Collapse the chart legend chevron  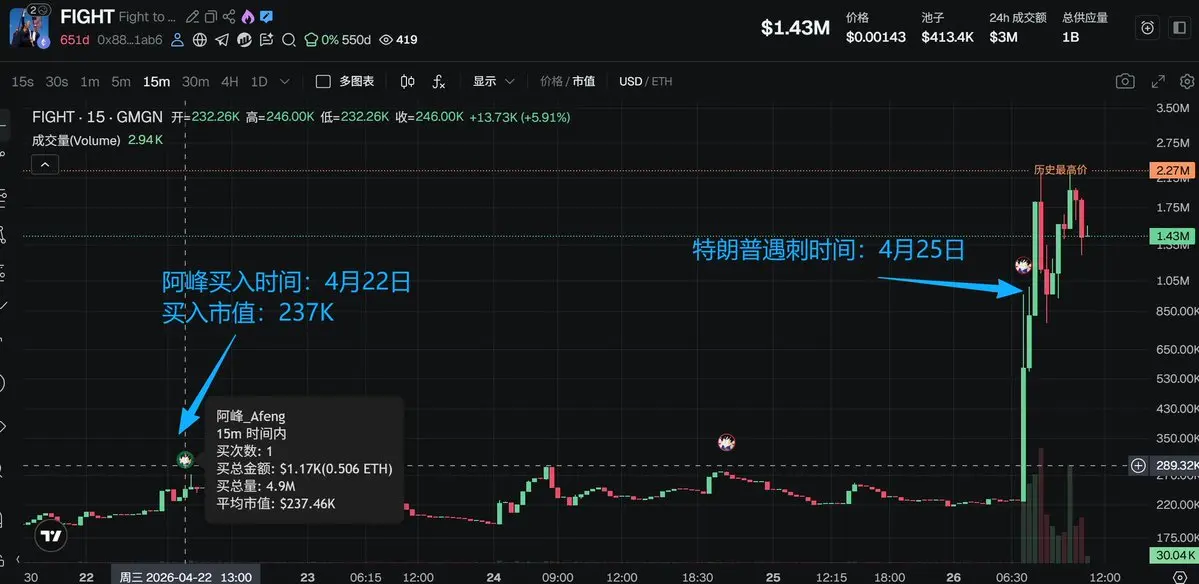pyautogui.click(x=44, y=164)
